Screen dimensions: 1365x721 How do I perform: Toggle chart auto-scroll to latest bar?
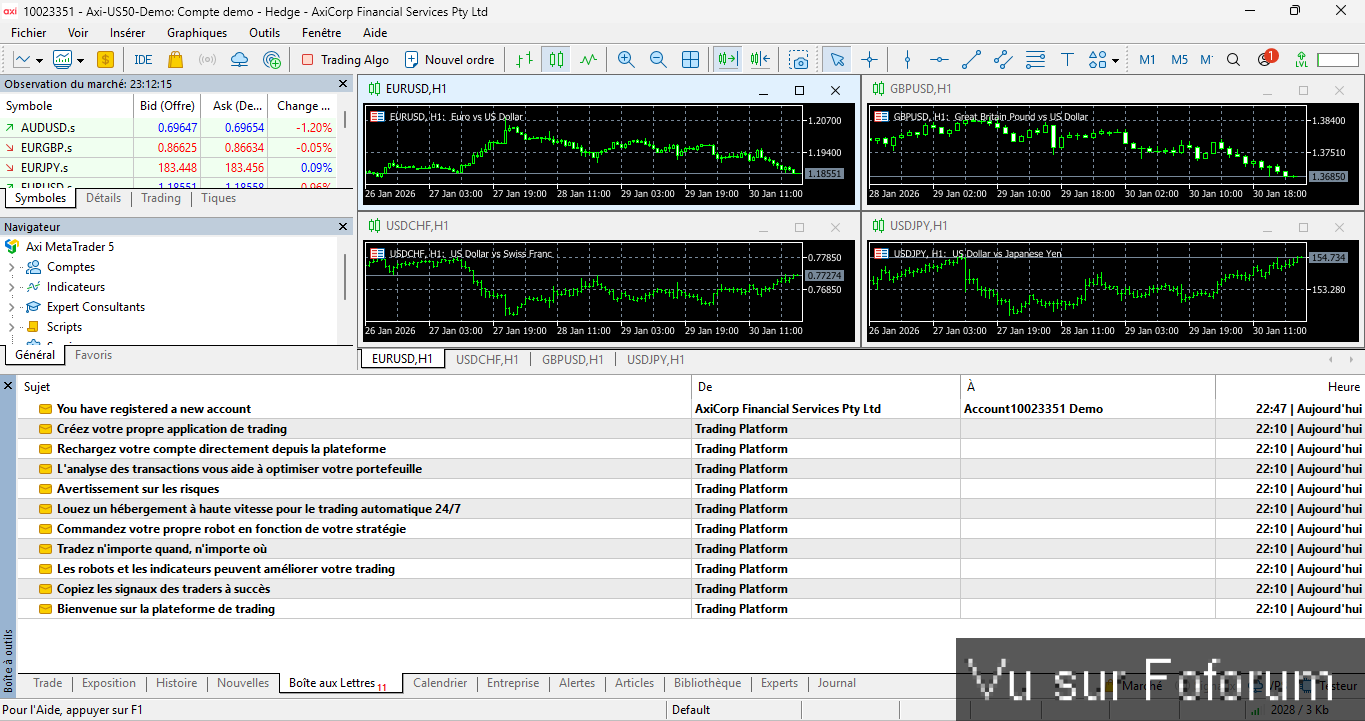pos(727,60)
